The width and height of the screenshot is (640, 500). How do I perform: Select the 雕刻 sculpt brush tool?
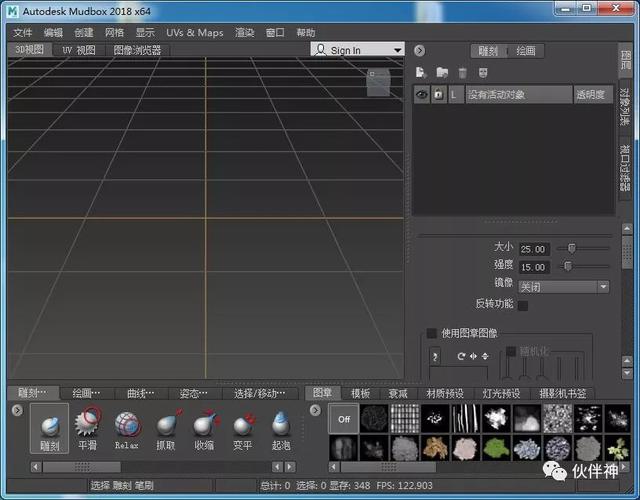tap(50, 429)
